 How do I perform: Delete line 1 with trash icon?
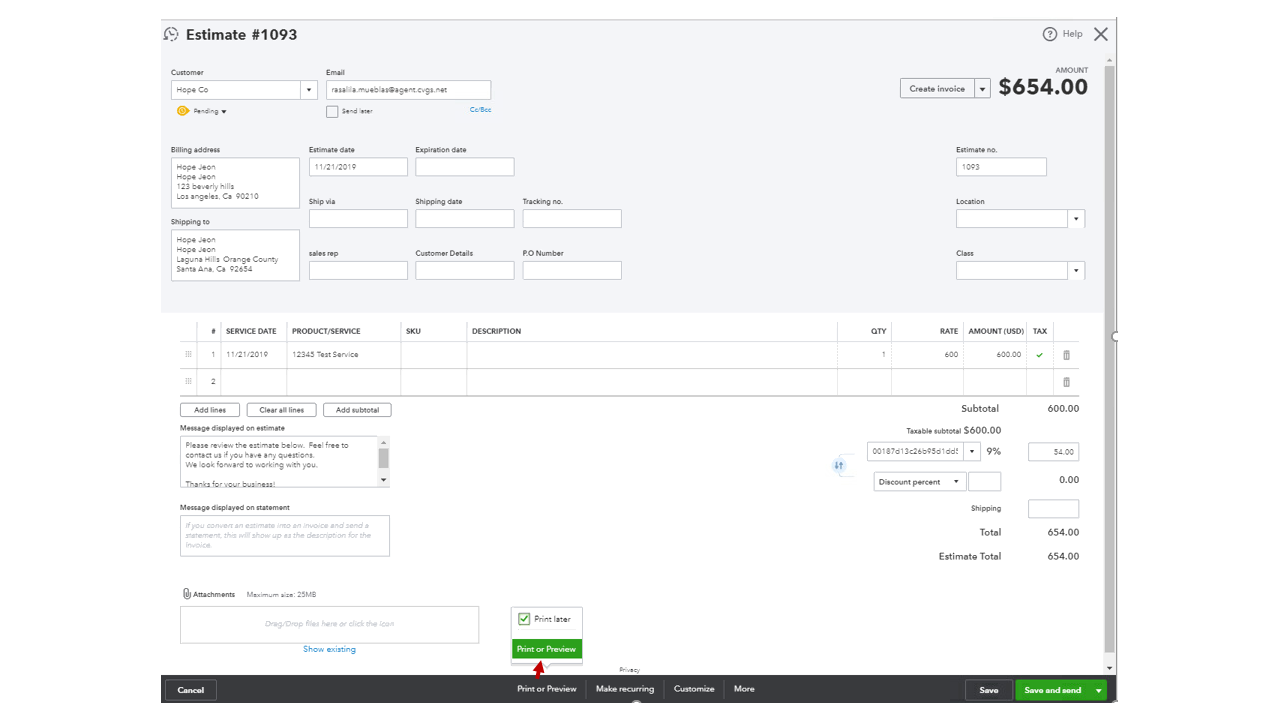point(1066,355)
